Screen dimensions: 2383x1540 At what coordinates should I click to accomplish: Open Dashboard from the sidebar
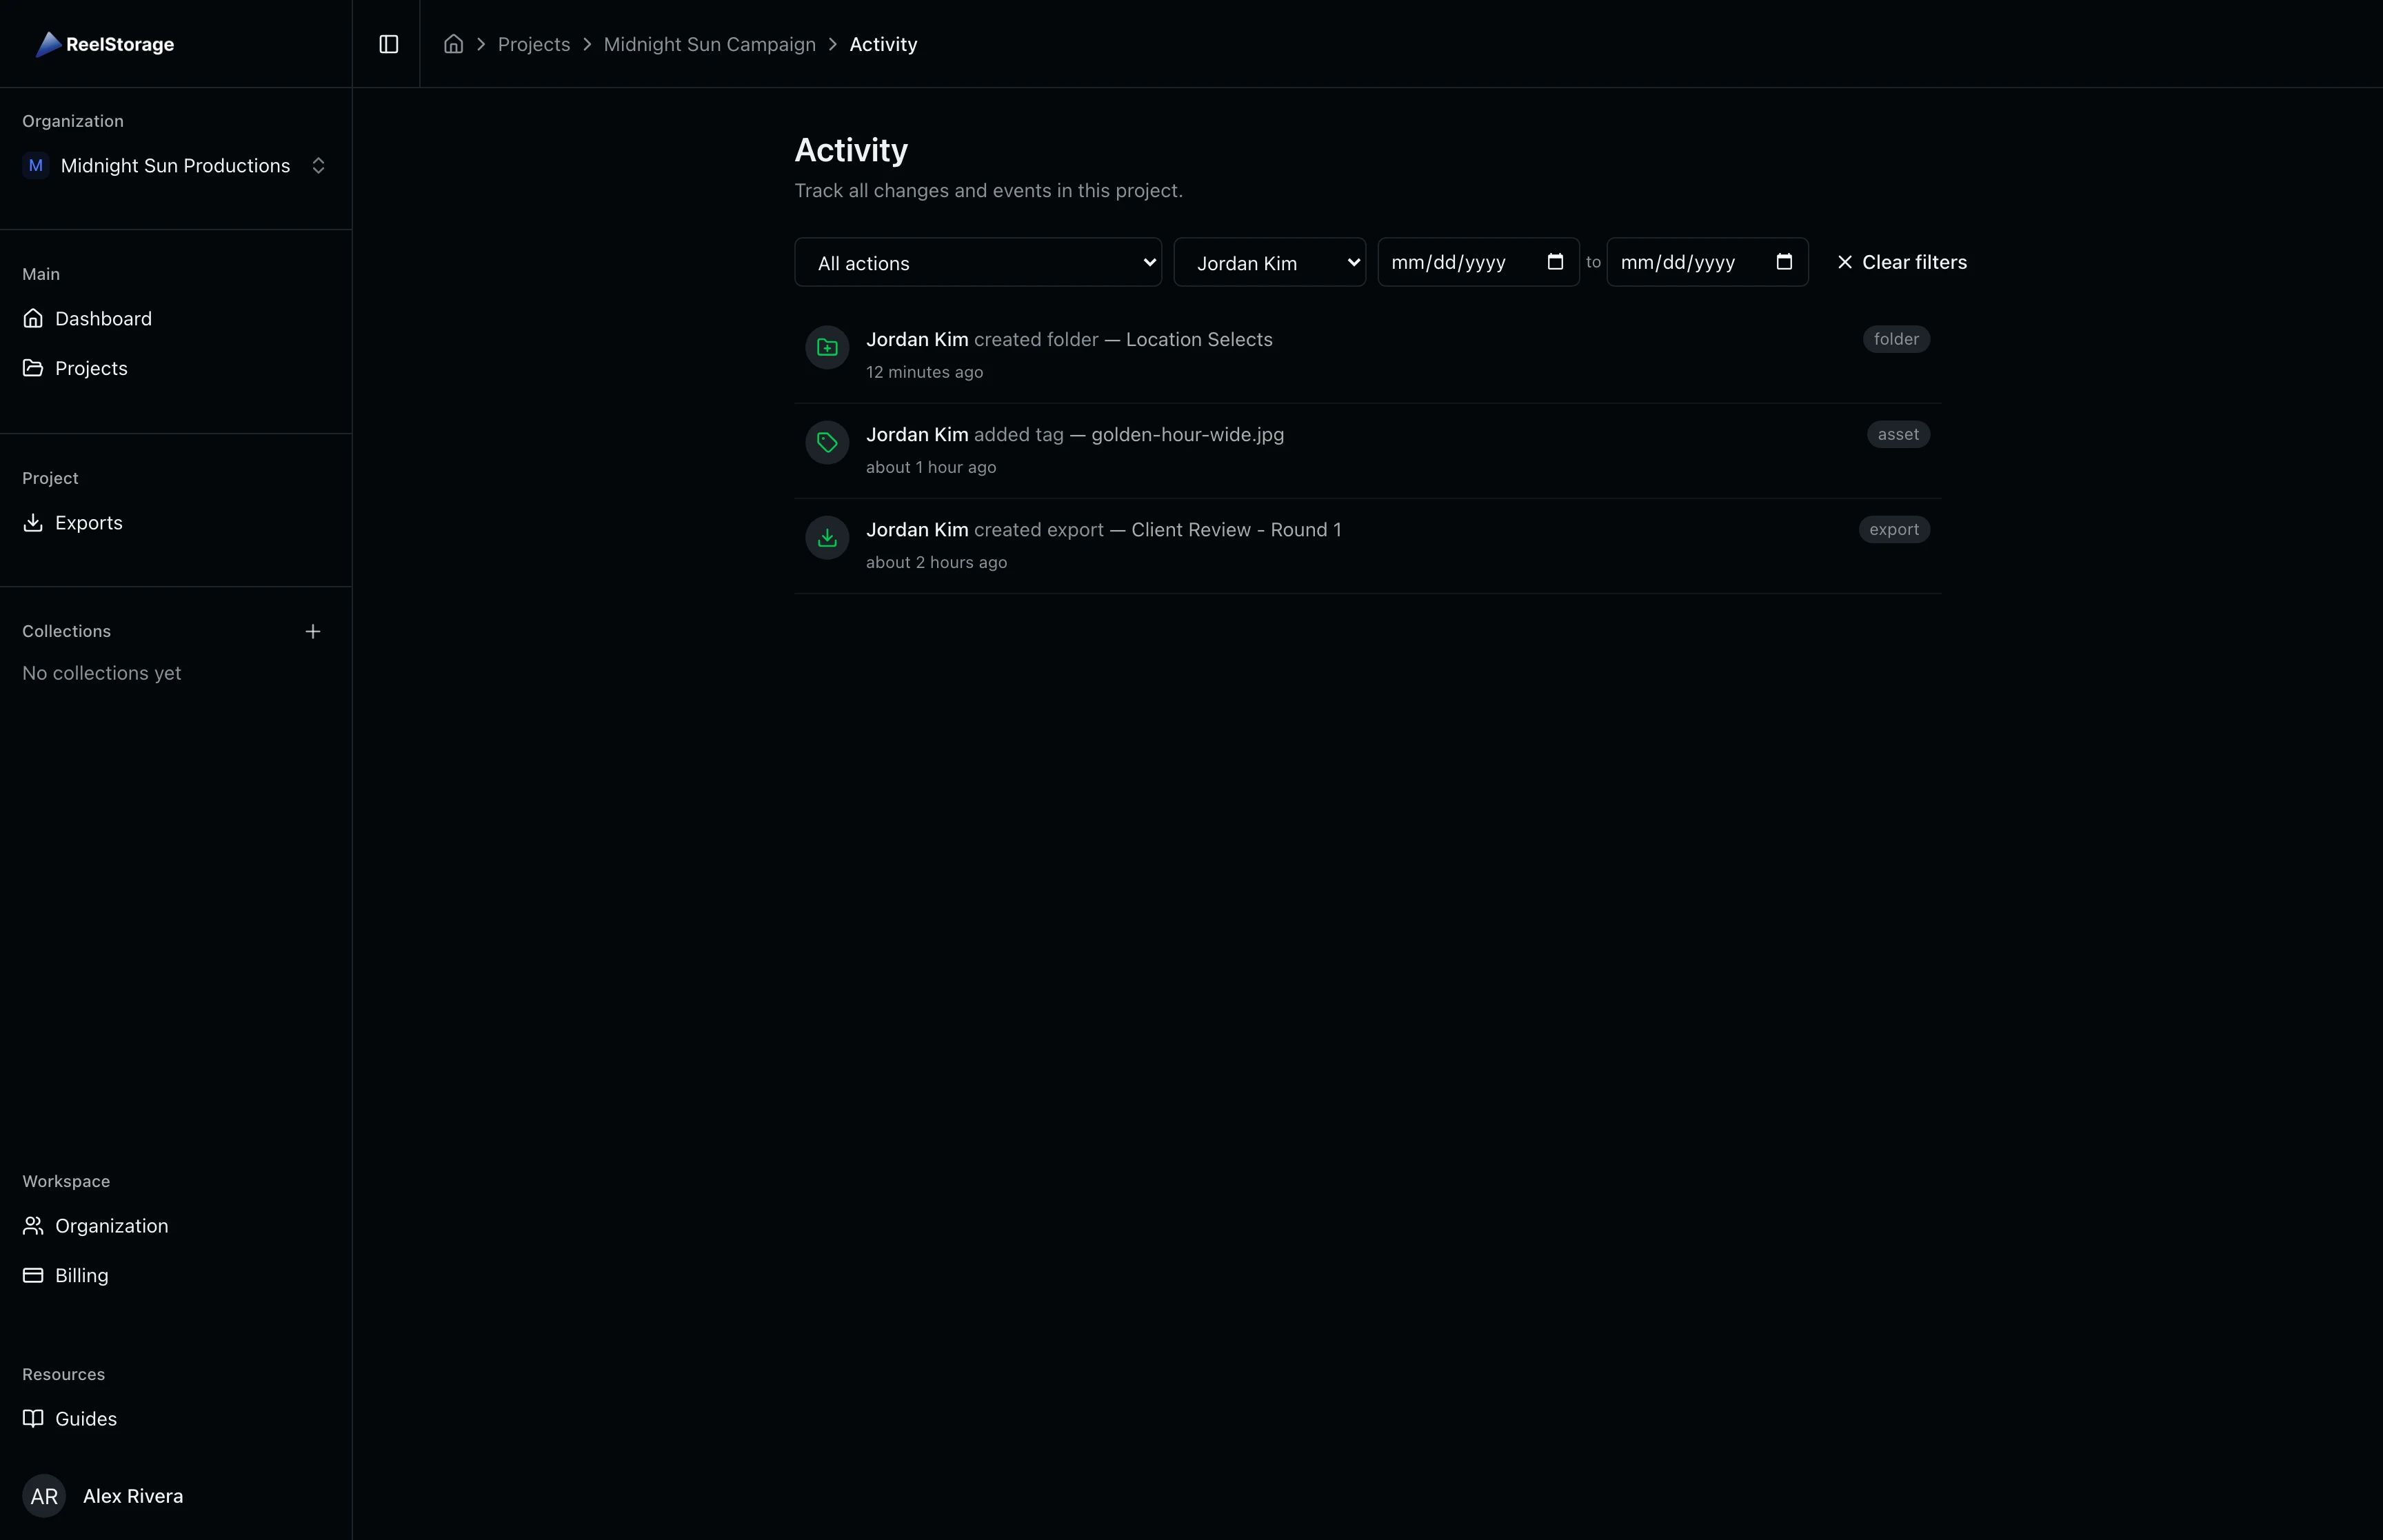[103, 318]
